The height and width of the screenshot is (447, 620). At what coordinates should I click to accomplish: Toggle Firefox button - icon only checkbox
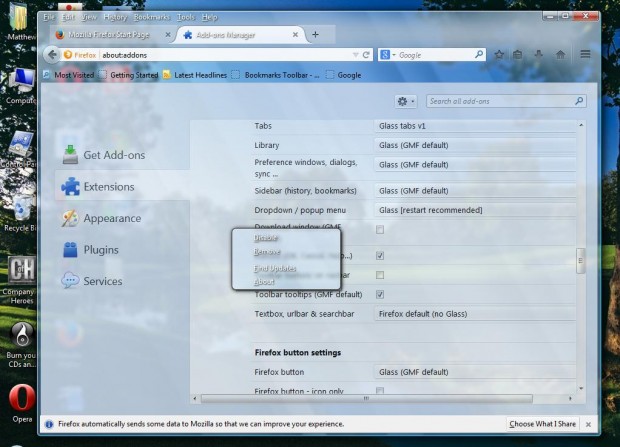click(380, 391)
